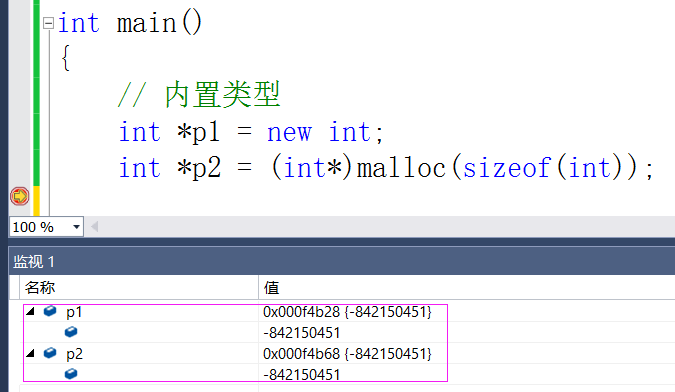Select the p1 name in the watch list
The height and width of the screenshot is (392, 675).
(74, 312)
